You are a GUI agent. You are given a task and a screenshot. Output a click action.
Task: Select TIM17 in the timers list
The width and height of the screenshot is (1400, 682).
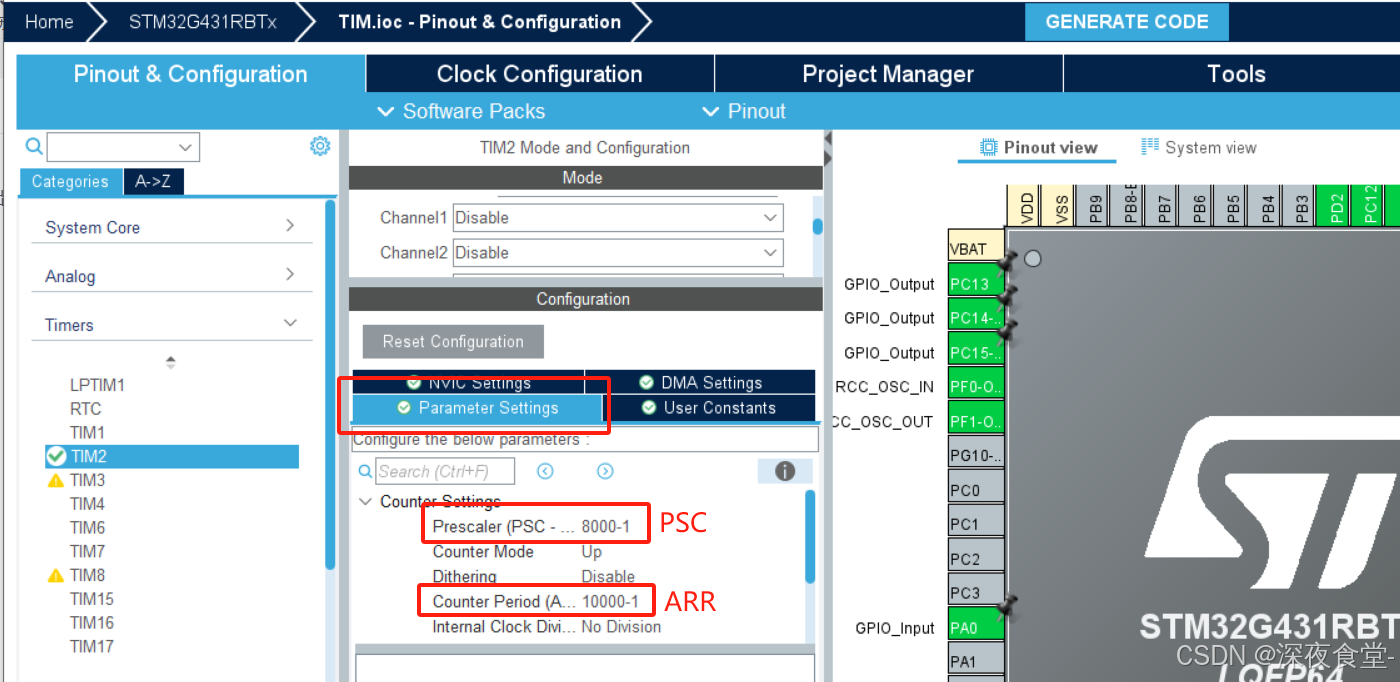pyautogui.click(x=91, y=646)
